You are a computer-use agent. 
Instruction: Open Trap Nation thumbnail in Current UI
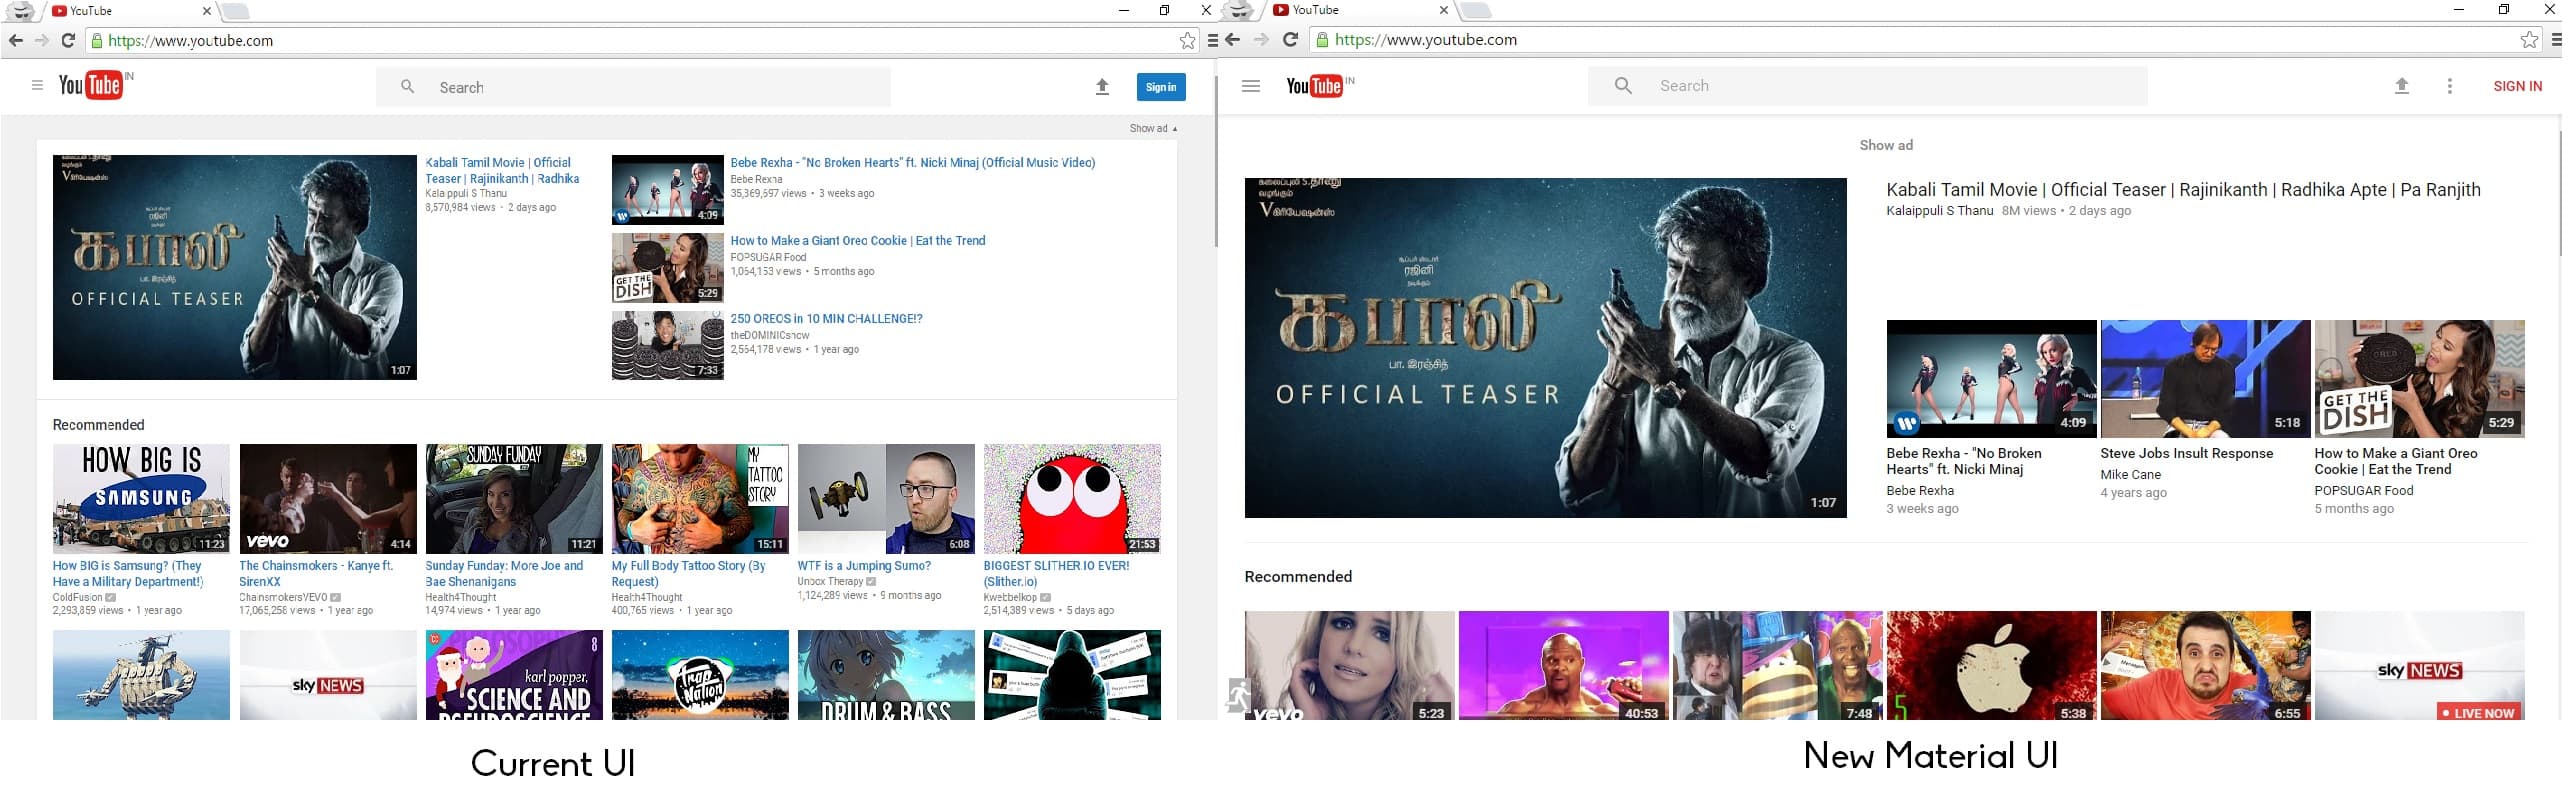click(700, 675)
